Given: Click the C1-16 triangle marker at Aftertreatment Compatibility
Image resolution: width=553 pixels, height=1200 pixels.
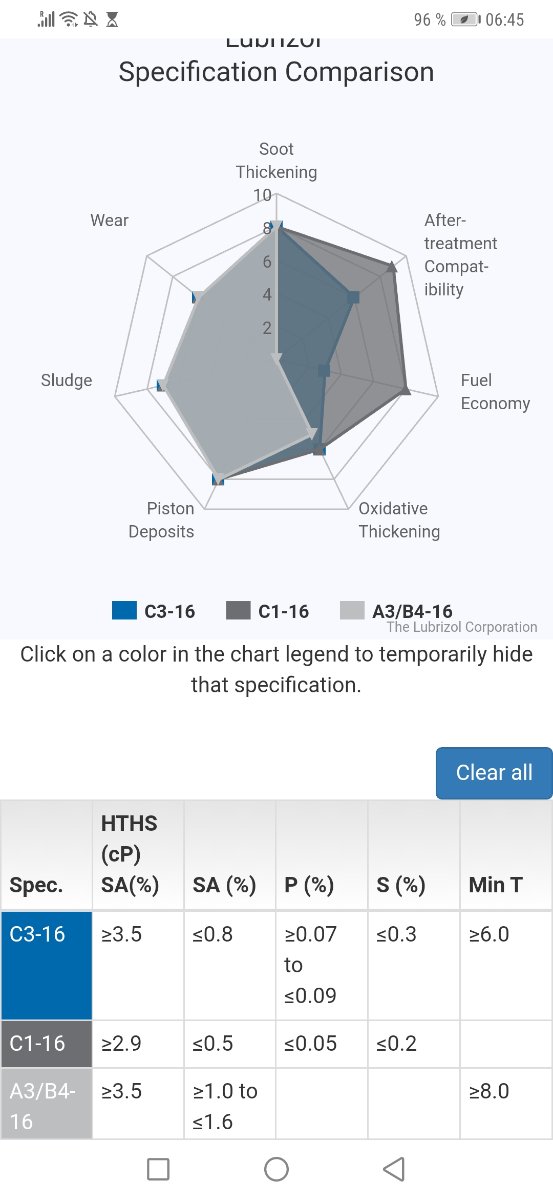Looking at the screenshot, I should 392,266.
